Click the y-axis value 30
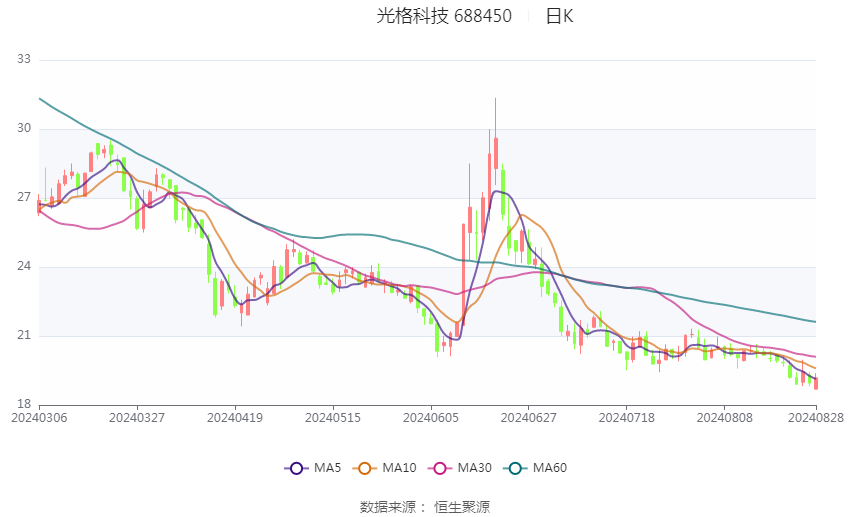This screenshot has width=850, height=517. [x=24, y=128]
